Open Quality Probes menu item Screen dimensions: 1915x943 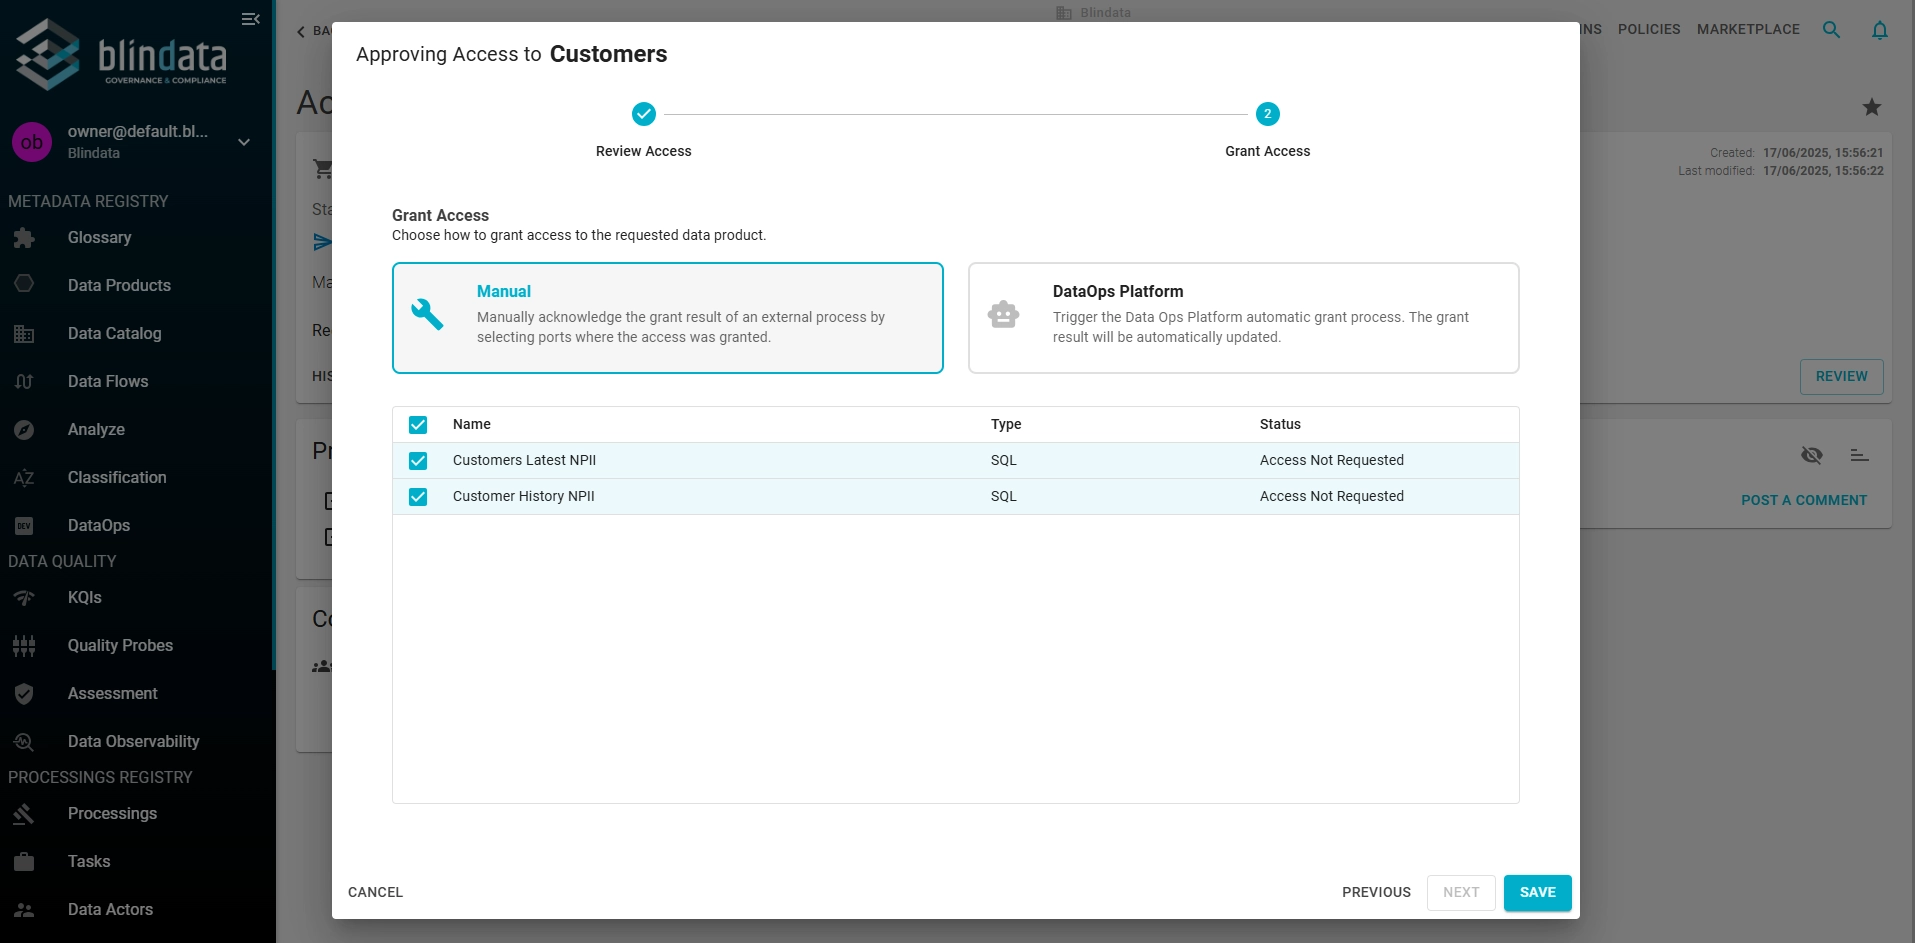[x=121, y=646]
